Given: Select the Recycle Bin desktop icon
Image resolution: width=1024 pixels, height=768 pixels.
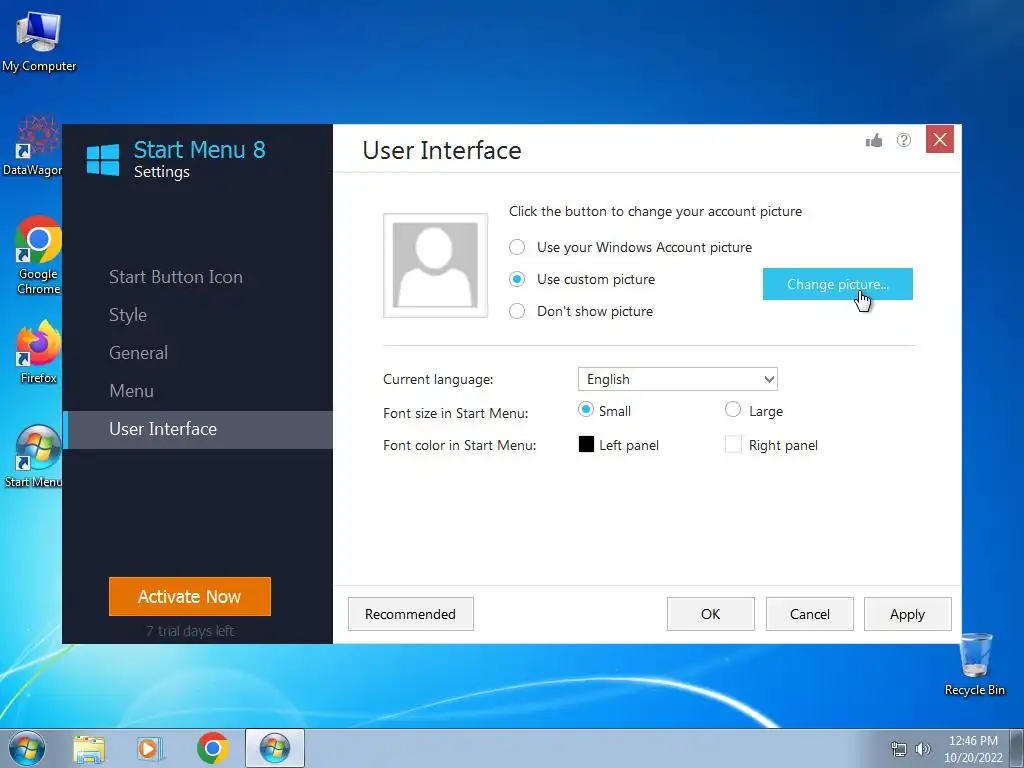Looking at the screenshot, I should click(x=975, y=664).
